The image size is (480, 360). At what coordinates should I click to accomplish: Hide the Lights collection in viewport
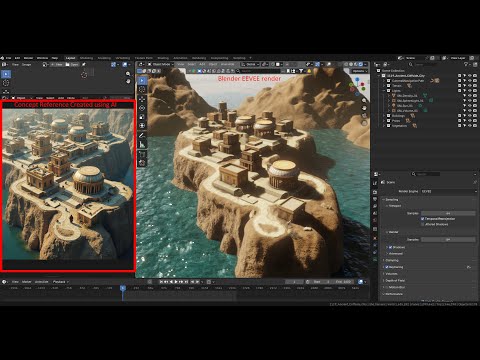[470, 91]
